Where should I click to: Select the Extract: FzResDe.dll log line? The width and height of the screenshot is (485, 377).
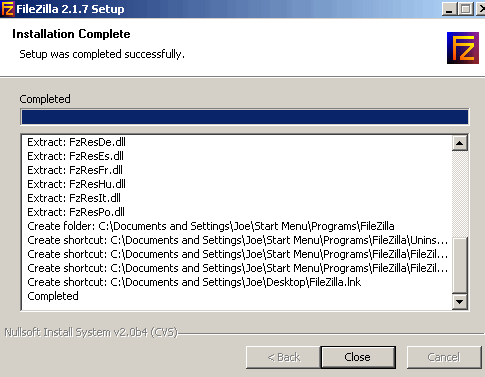pos(76,142)
